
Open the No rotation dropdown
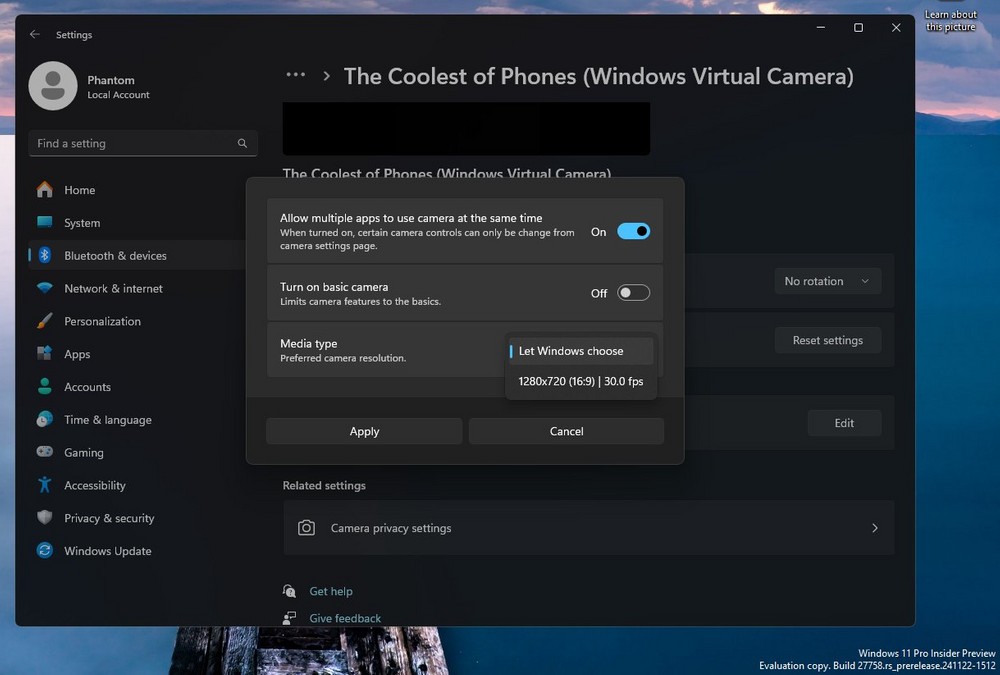point(828,281)
